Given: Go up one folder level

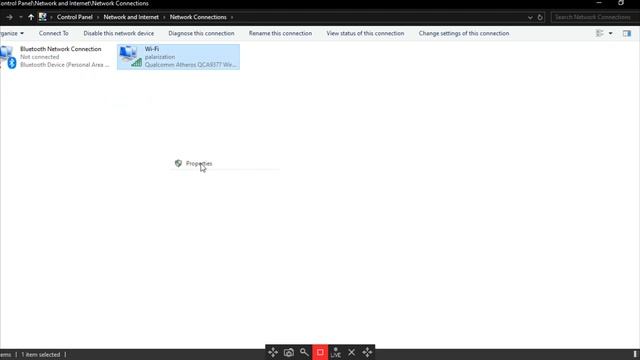Looking at the screenshot, I should [x=31, y=17].
